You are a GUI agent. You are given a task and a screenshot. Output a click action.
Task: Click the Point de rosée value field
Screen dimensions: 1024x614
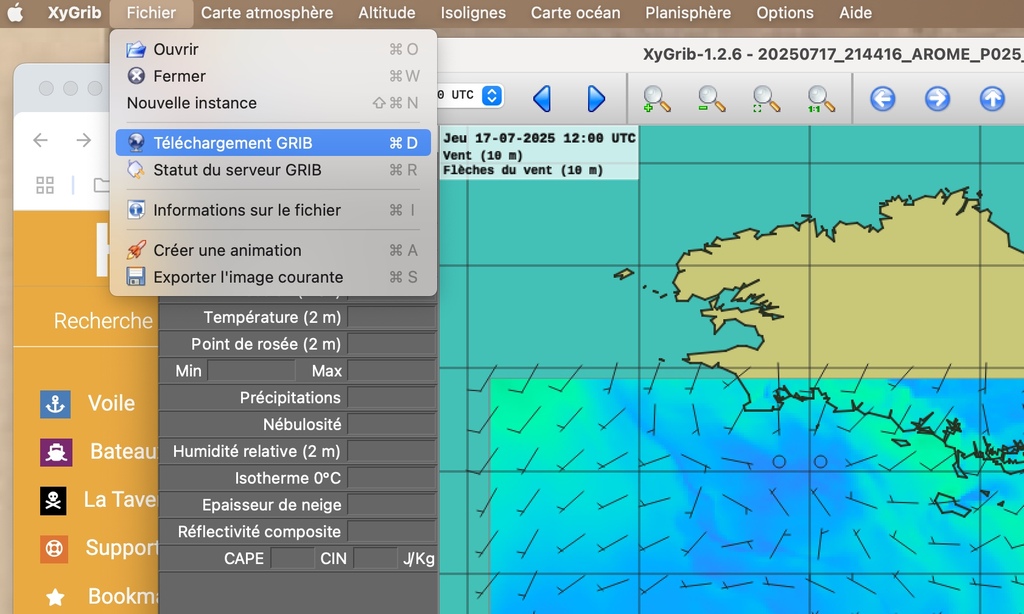click(392, 344)
